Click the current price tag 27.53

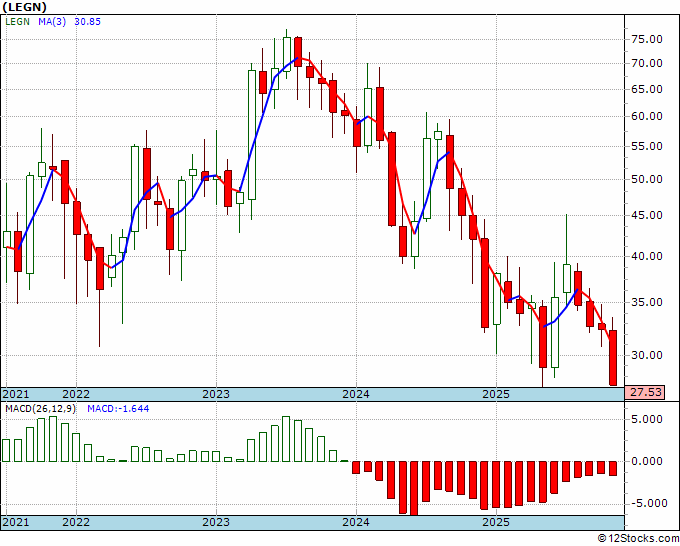click(x=645, y=392)
